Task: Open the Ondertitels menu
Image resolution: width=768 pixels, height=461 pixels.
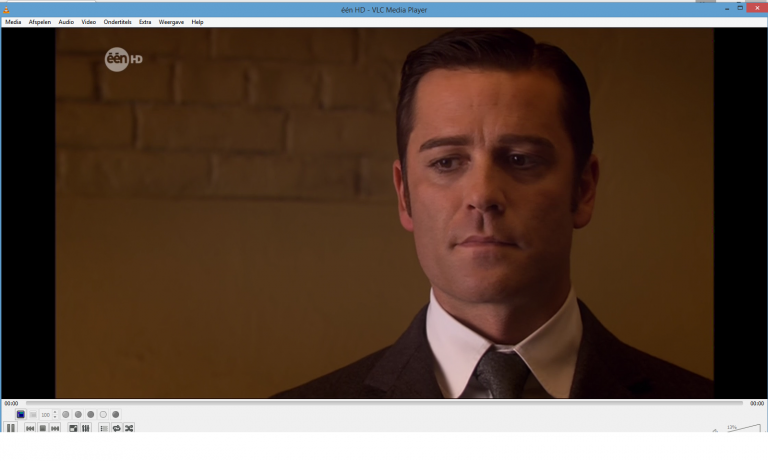Action: click(x=117, y=21)
